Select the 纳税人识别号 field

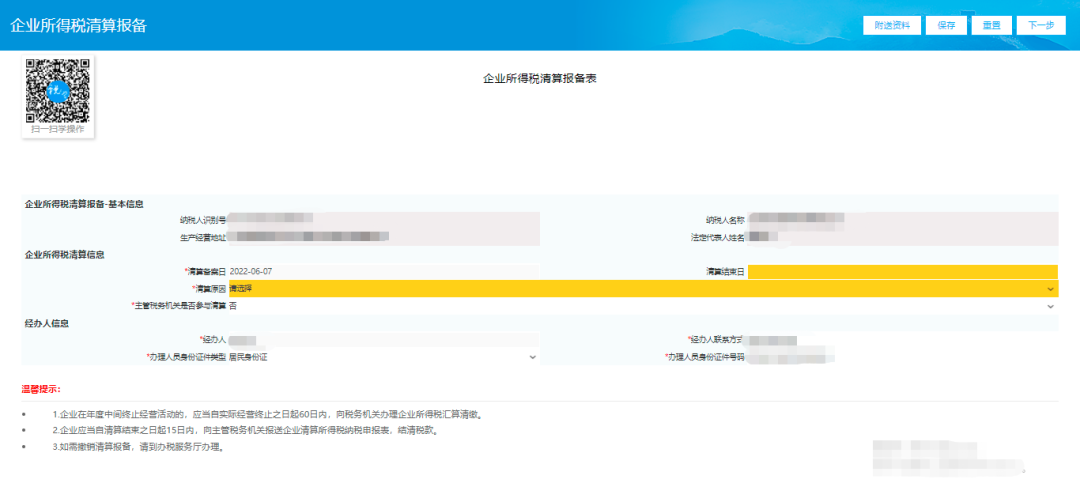(384, 220)
